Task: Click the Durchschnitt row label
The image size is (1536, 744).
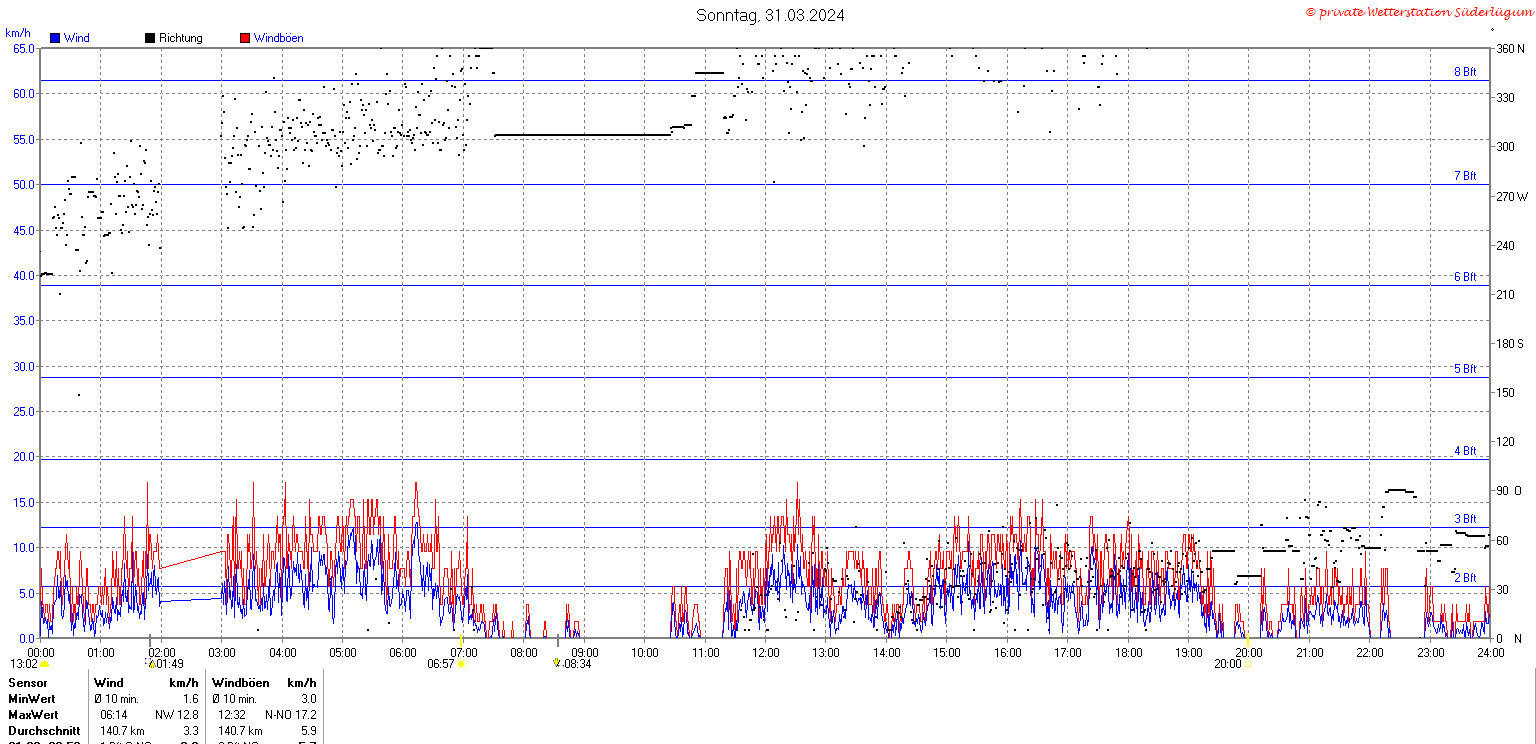Action: [x=44, y=731]
